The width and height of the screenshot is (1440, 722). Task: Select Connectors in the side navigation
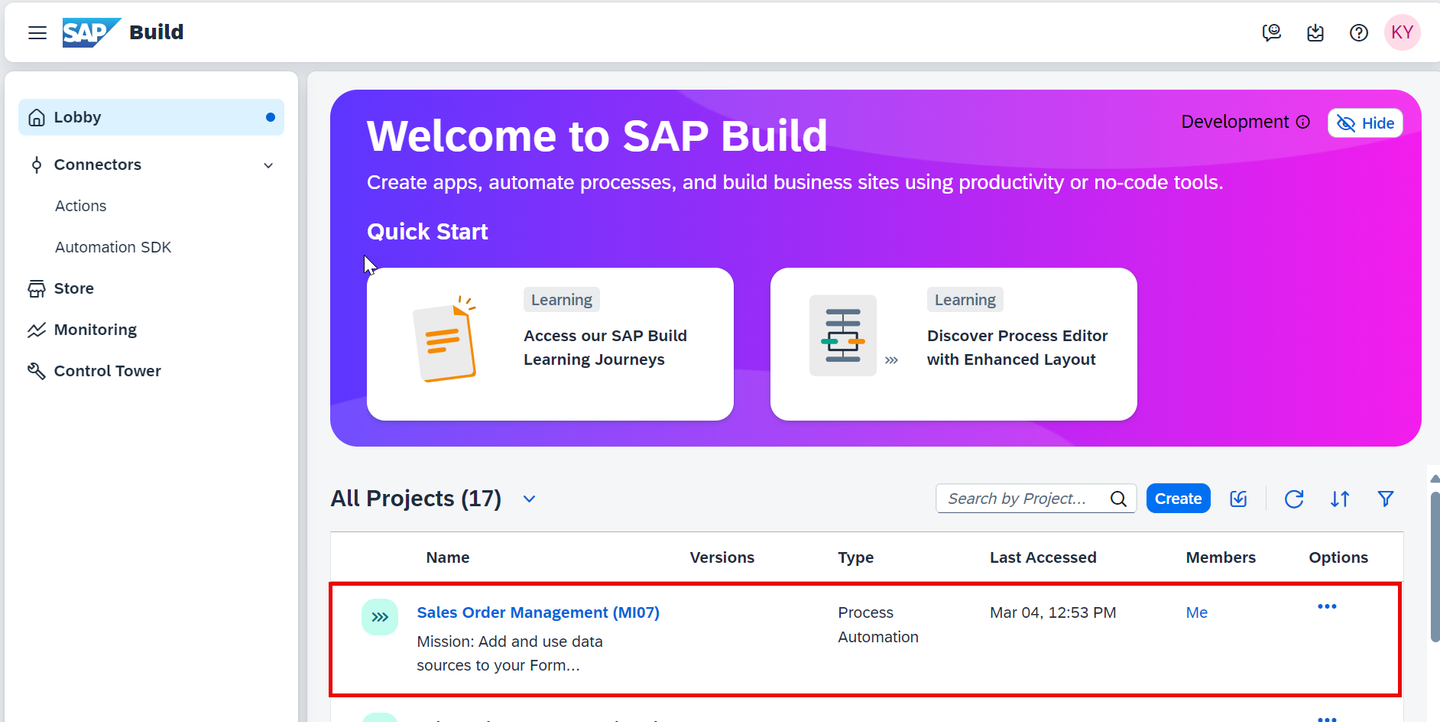click(x=151, y=165)
